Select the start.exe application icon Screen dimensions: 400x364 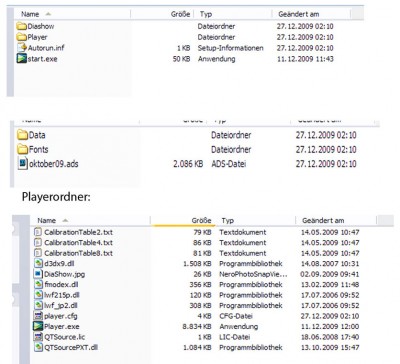[x=22, y=59]
